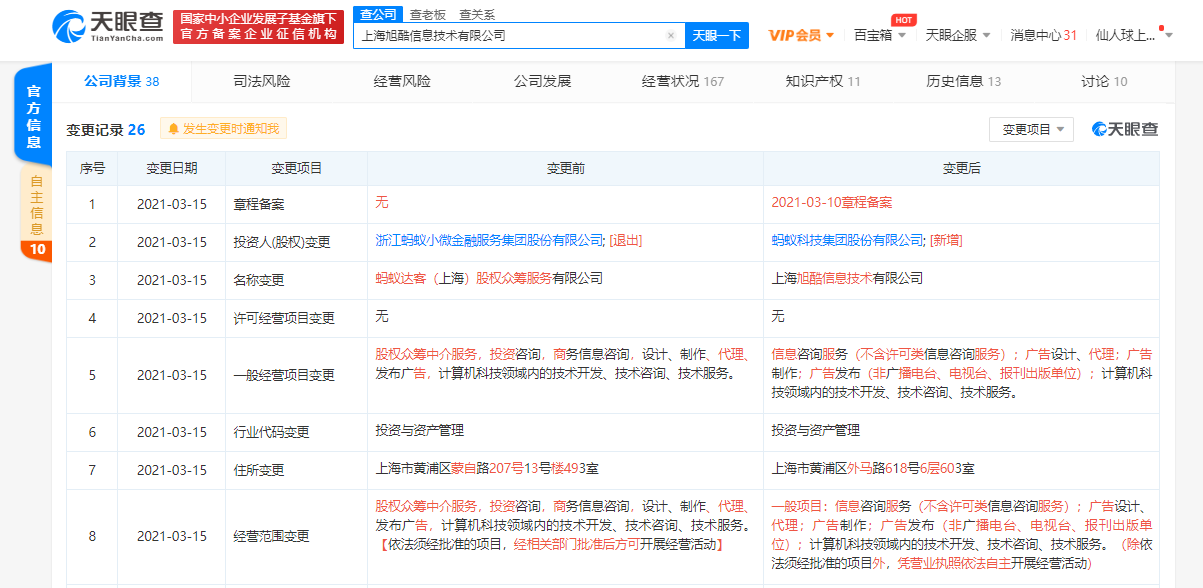Click the 变更记录 section heading
The image size is (1203, 588).
coord(106,129)
